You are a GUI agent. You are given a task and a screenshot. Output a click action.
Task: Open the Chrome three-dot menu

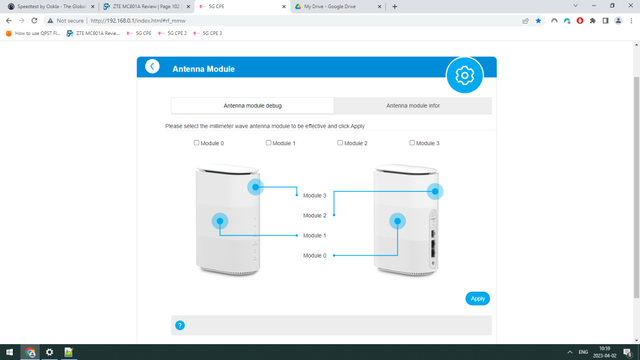click(631, 21)
